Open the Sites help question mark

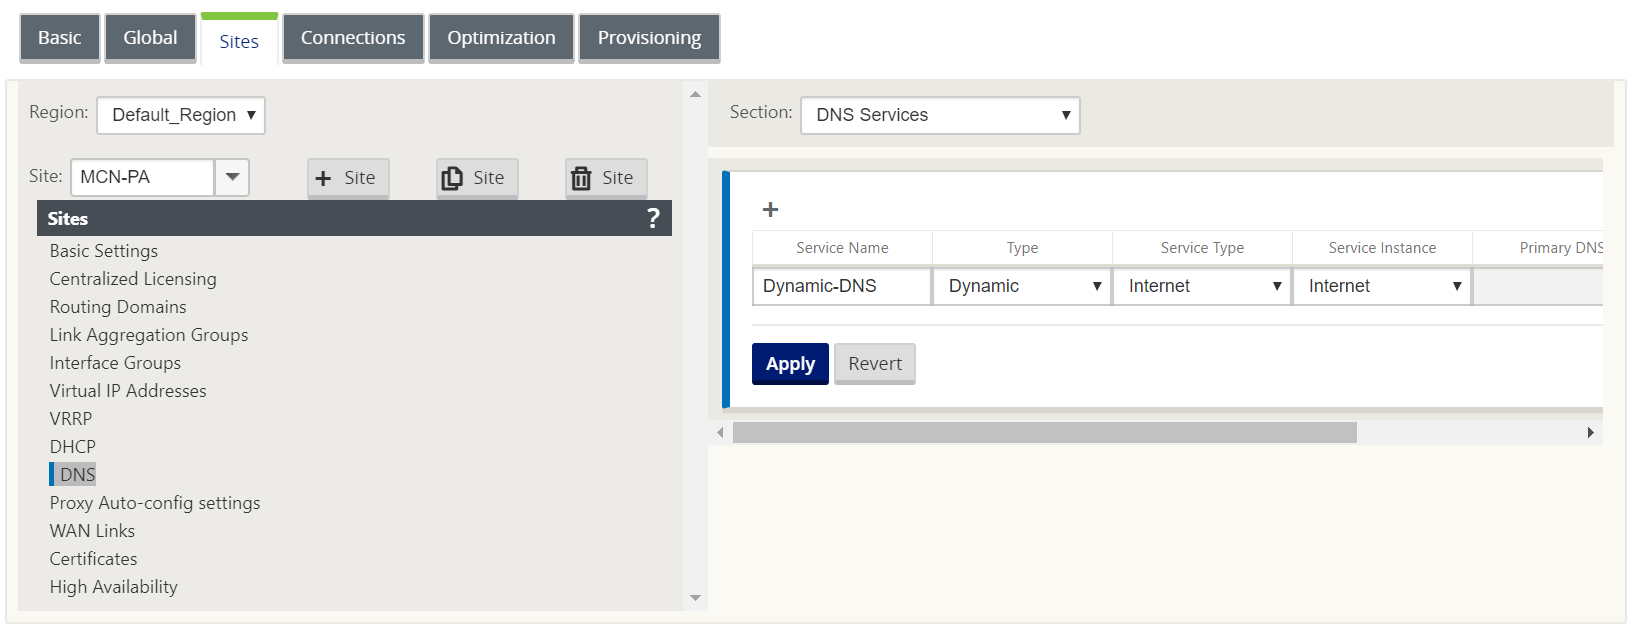pyautogui.click(x=653, y=218)
